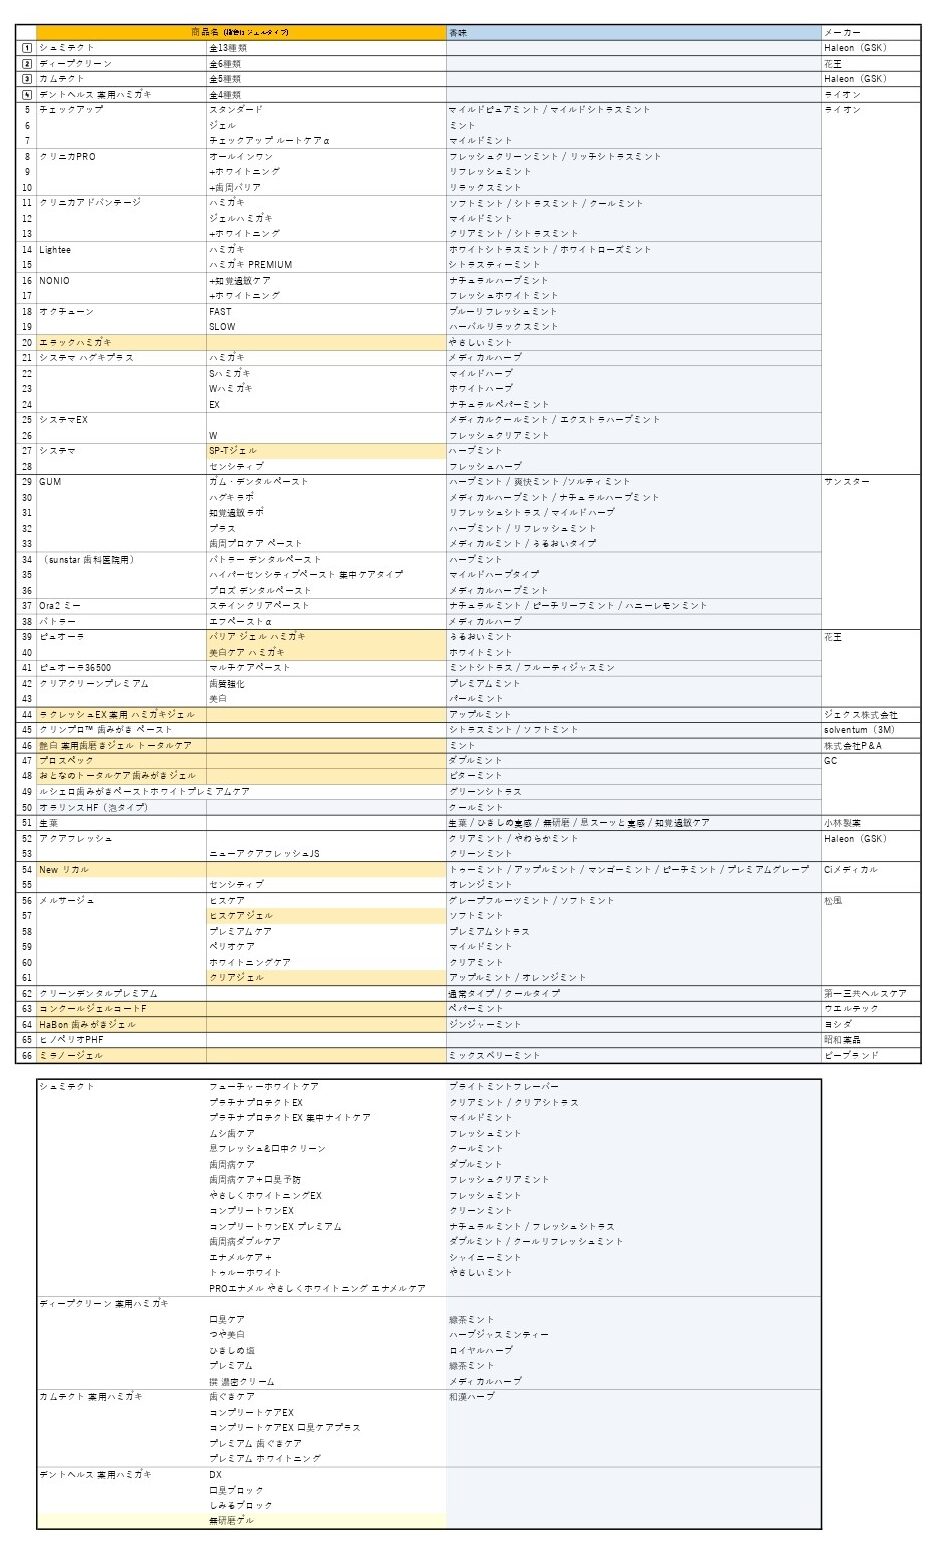
Task: Select the ジェクス株式会社 maker cell
Action: (871, 715)
